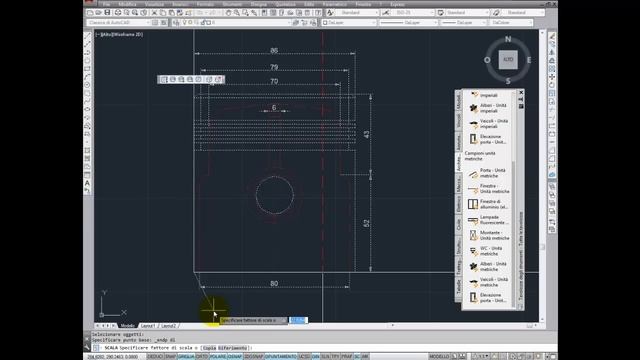The image size is (640, 360).
Task: Click the ALTO face of ViewCube
Action: [508, 60]
